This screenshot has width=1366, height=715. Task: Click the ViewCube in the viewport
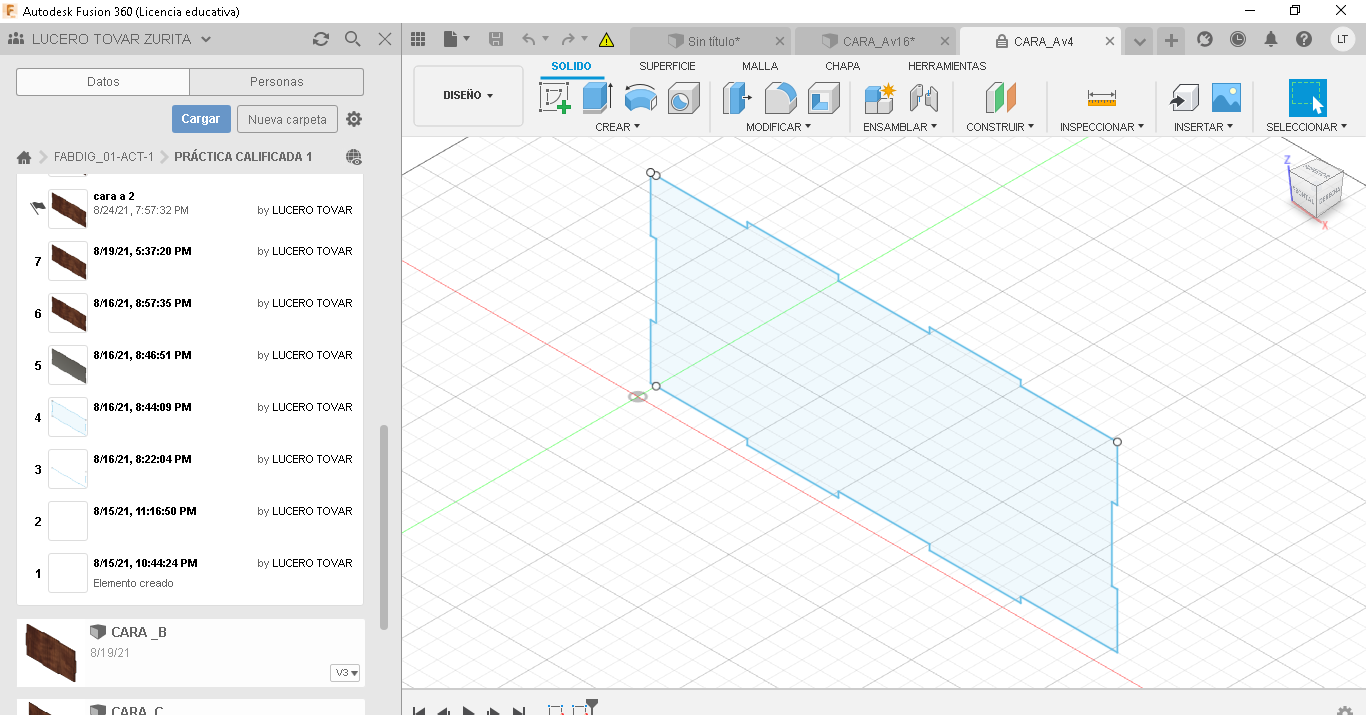click(x=1314, y=188)
